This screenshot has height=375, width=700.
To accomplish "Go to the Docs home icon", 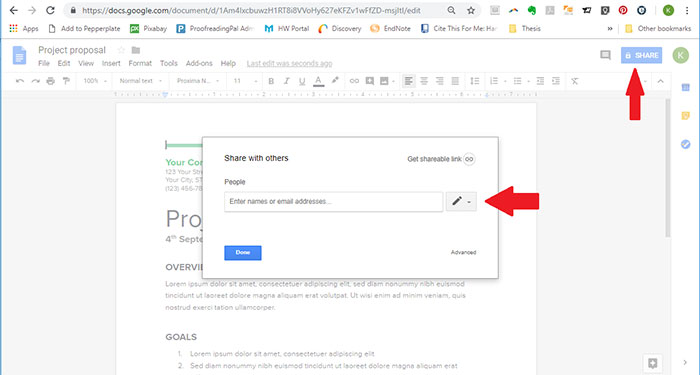I will coord(19,56).
